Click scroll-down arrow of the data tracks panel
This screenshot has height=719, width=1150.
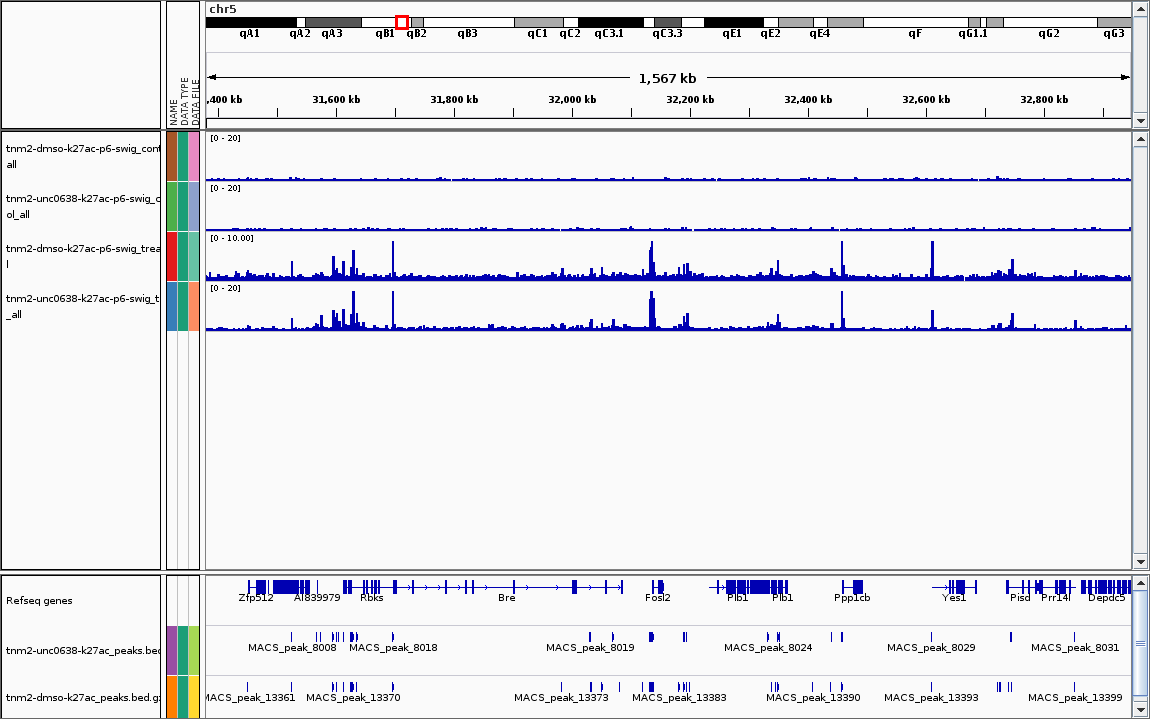point(1140,561)
